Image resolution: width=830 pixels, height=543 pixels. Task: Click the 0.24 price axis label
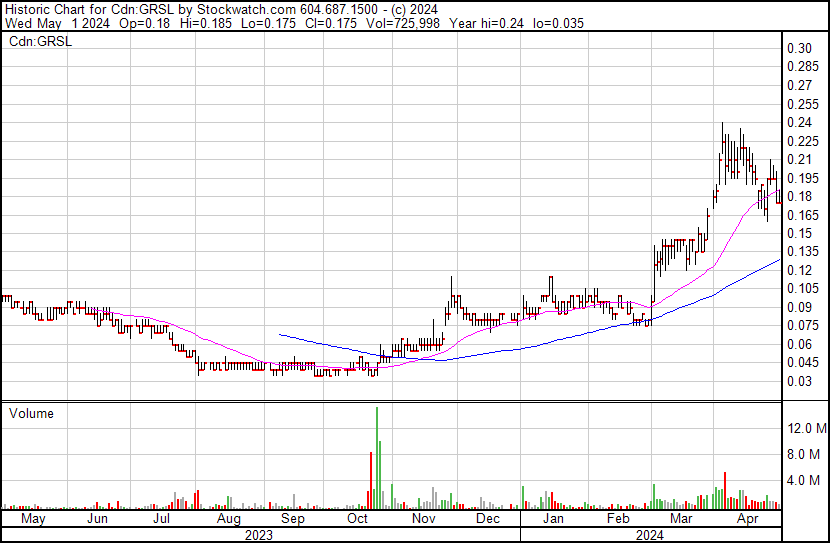click(x=798, y=123)
